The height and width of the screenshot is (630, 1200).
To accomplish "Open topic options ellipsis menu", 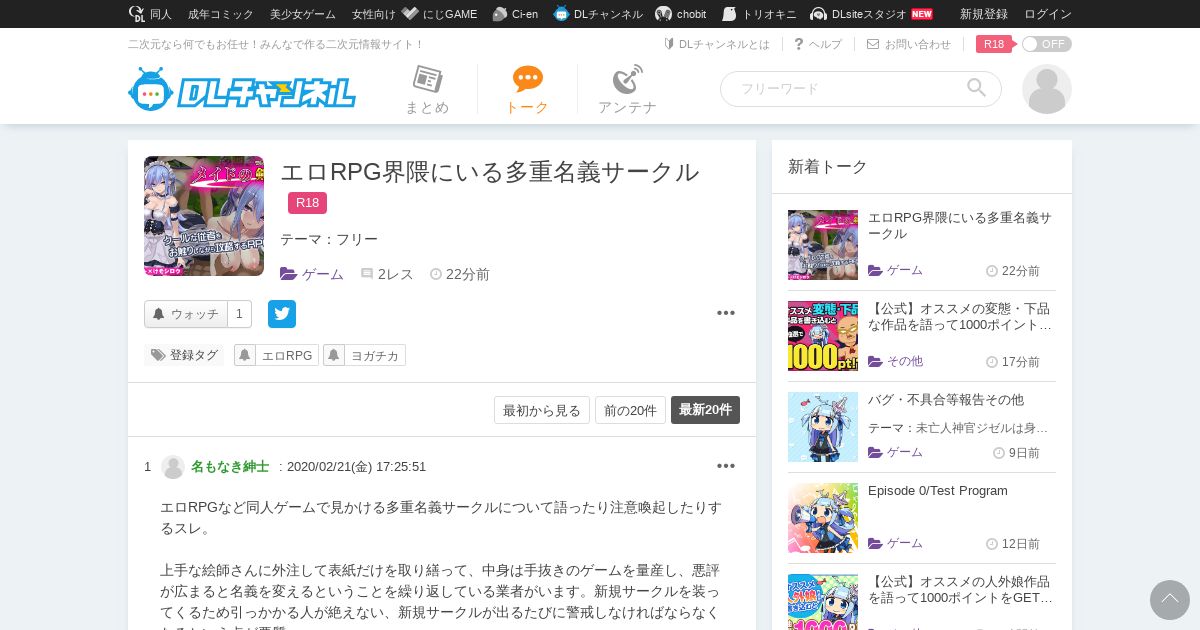I will coord(726,313).
